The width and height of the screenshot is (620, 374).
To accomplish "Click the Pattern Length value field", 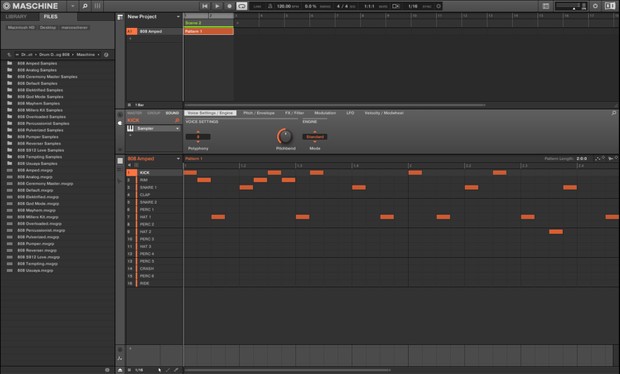I will 582,159.
